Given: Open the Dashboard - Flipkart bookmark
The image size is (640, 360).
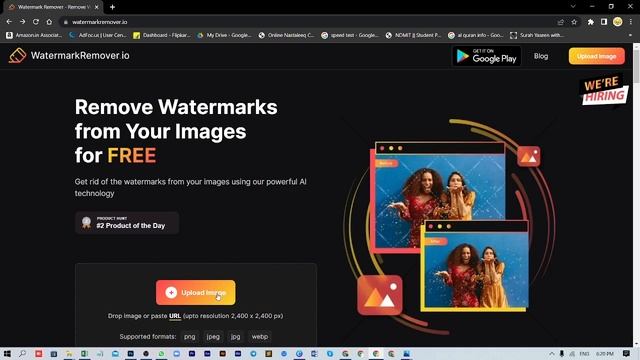Looking at the screenshot, I should [162, 36].
